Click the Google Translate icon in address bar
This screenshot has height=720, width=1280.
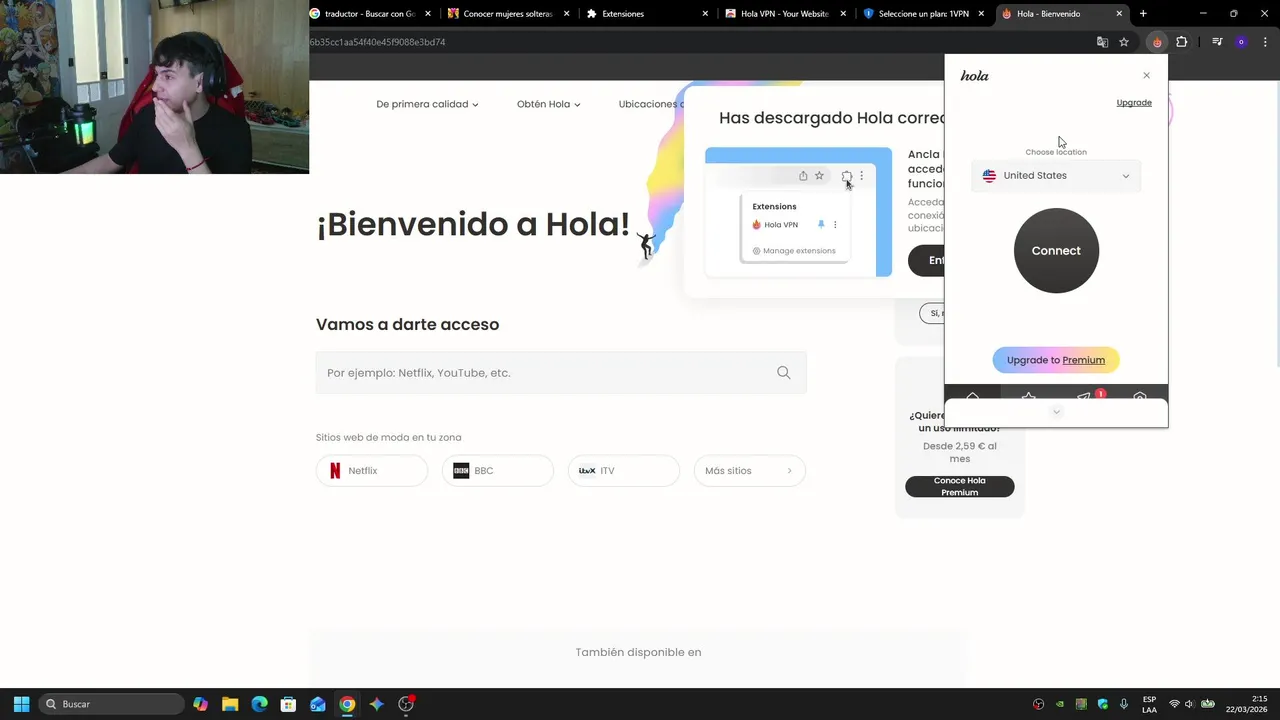coord(1102,42)
